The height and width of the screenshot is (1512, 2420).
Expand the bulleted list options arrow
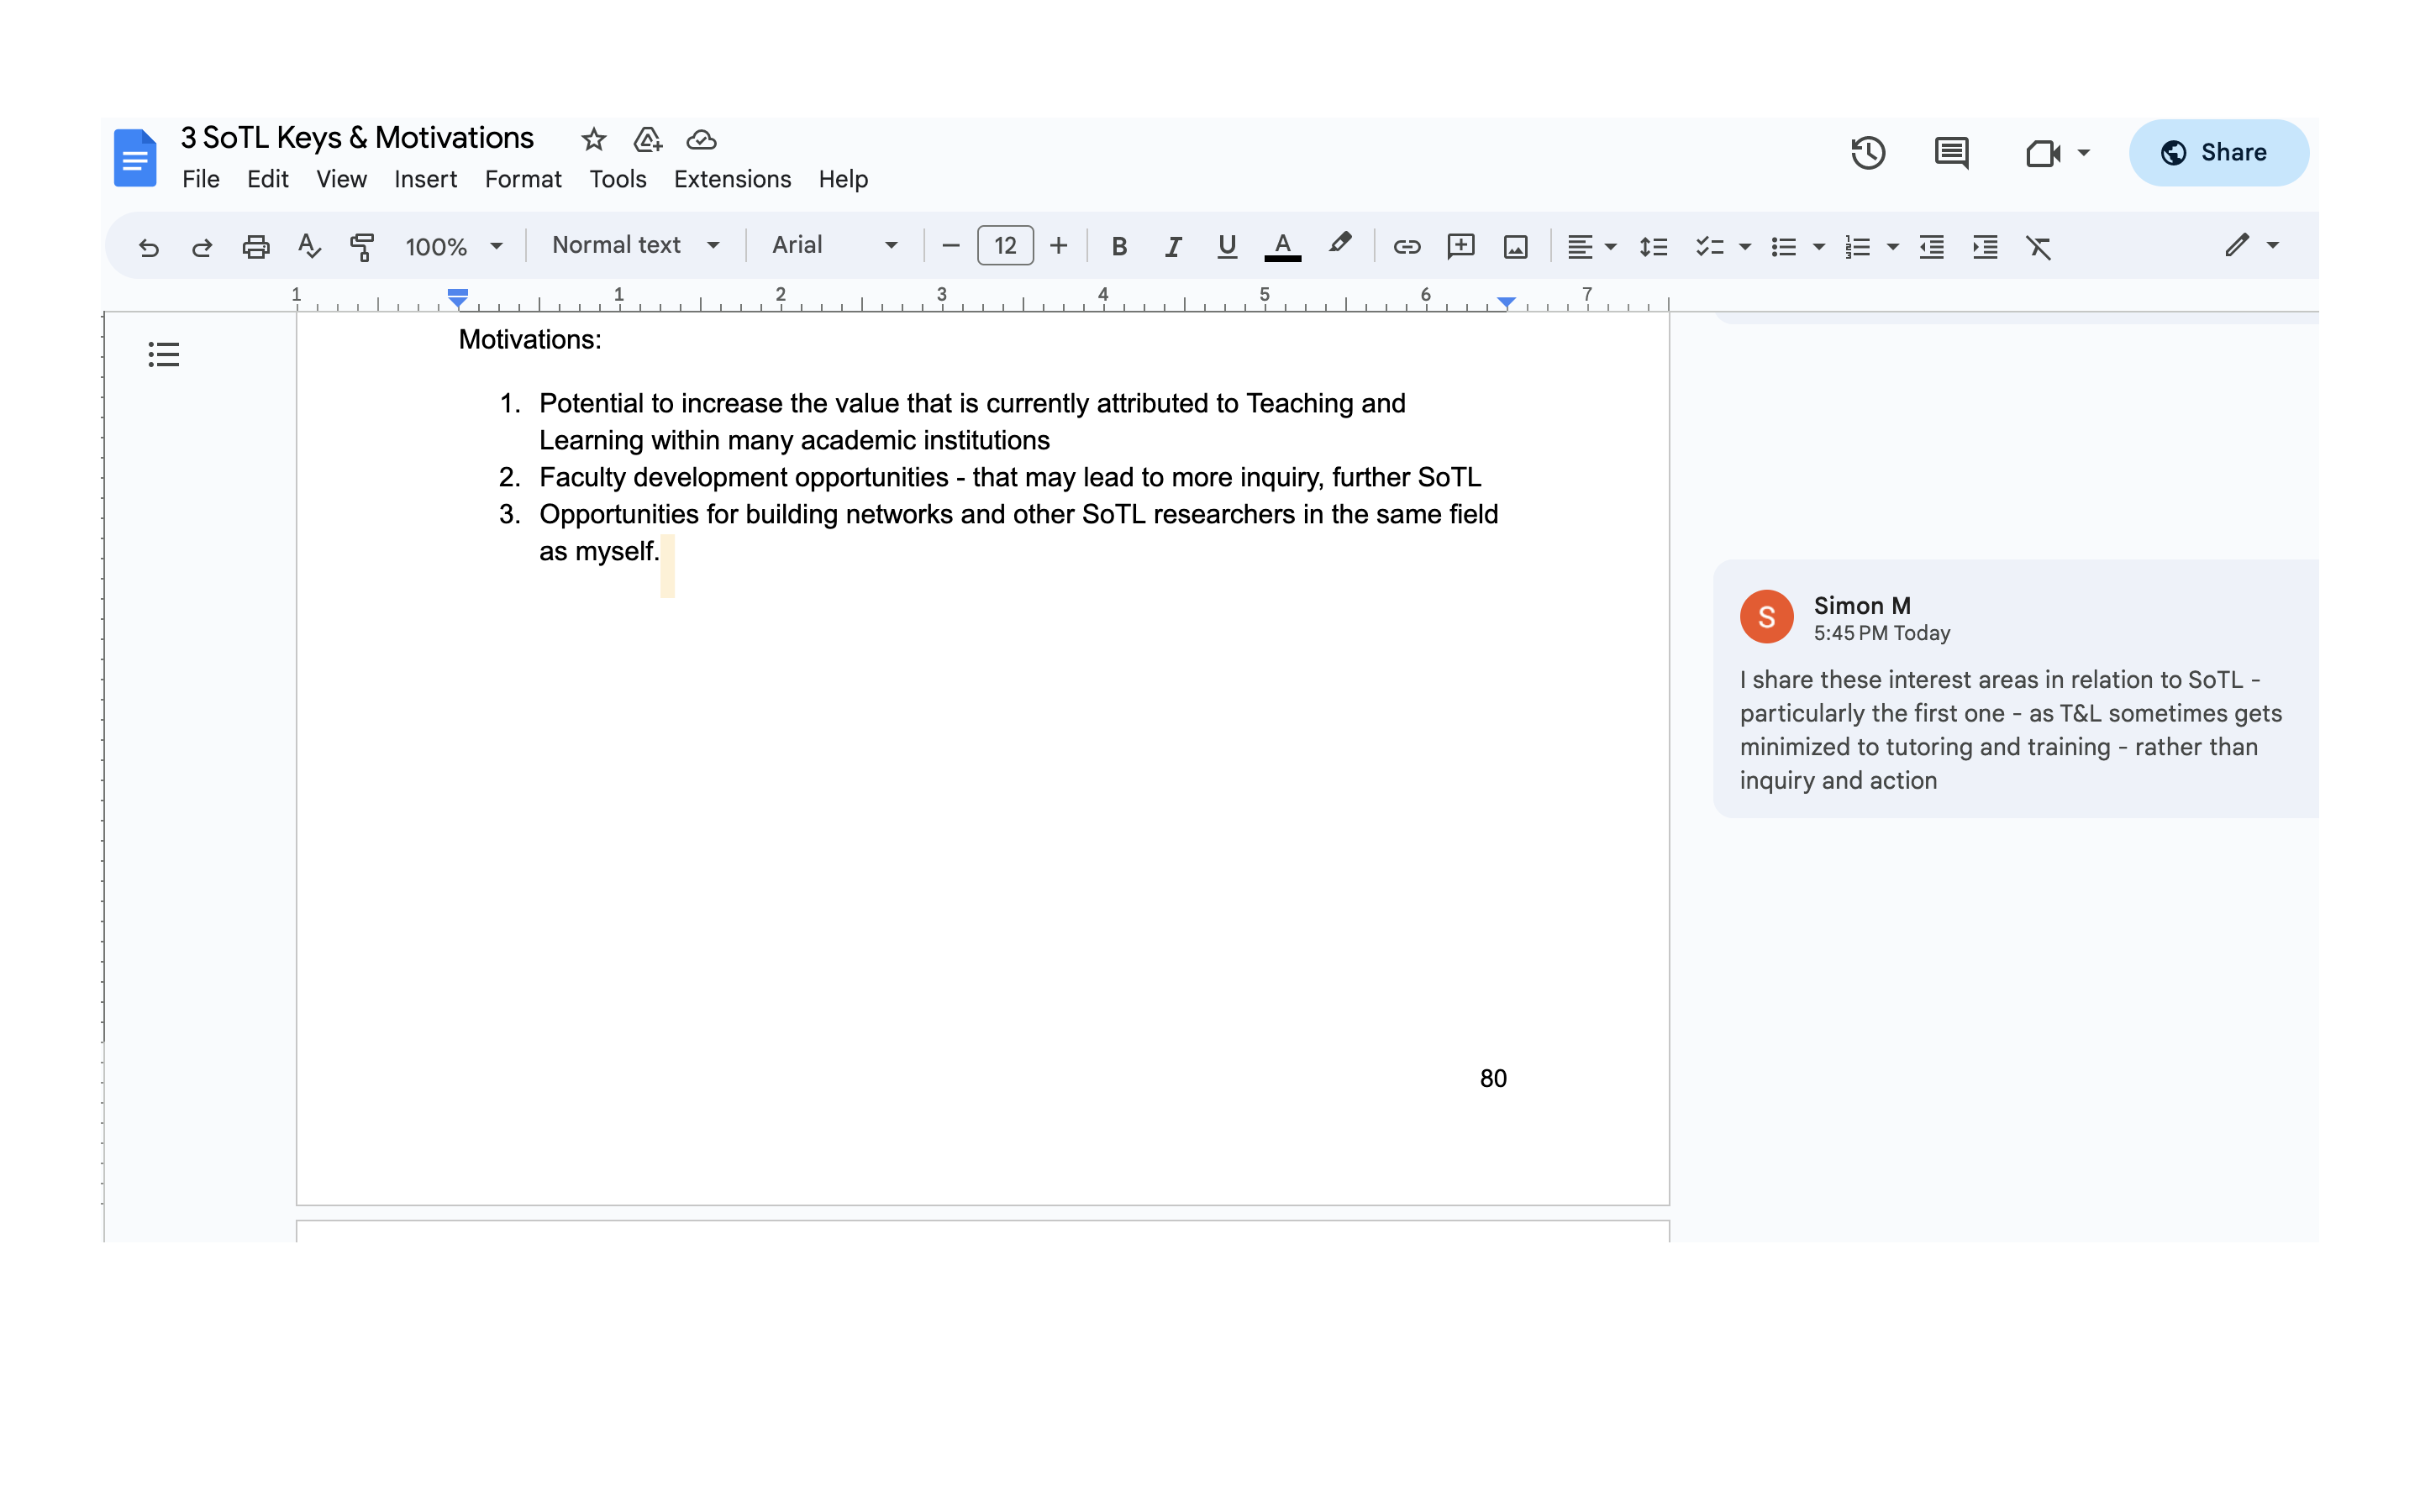click(x=1819, y=247)
